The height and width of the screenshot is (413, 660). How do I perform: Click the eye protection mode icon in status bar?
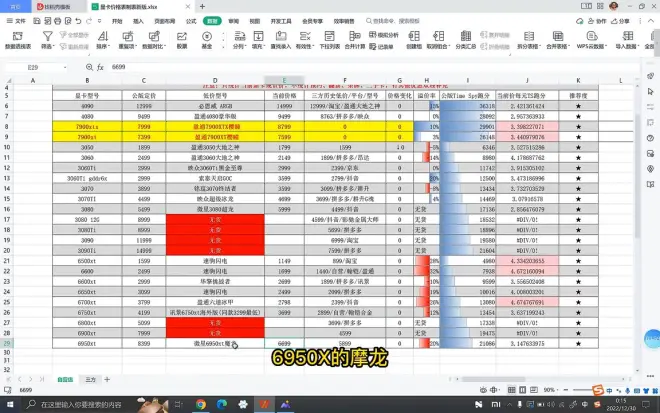483,390
